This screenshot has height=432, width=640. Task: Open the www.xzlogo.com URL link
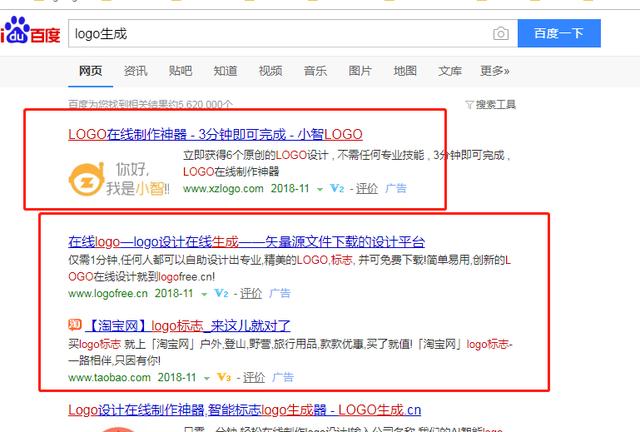(223, 189)
